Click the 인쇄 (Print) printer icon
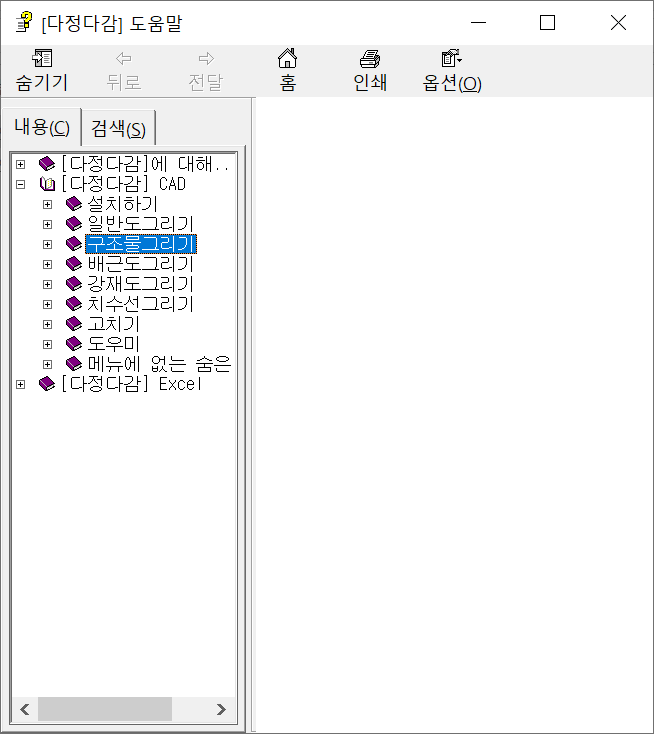The width and height of the screenshot is (654, 734). [x=370, y=59]
